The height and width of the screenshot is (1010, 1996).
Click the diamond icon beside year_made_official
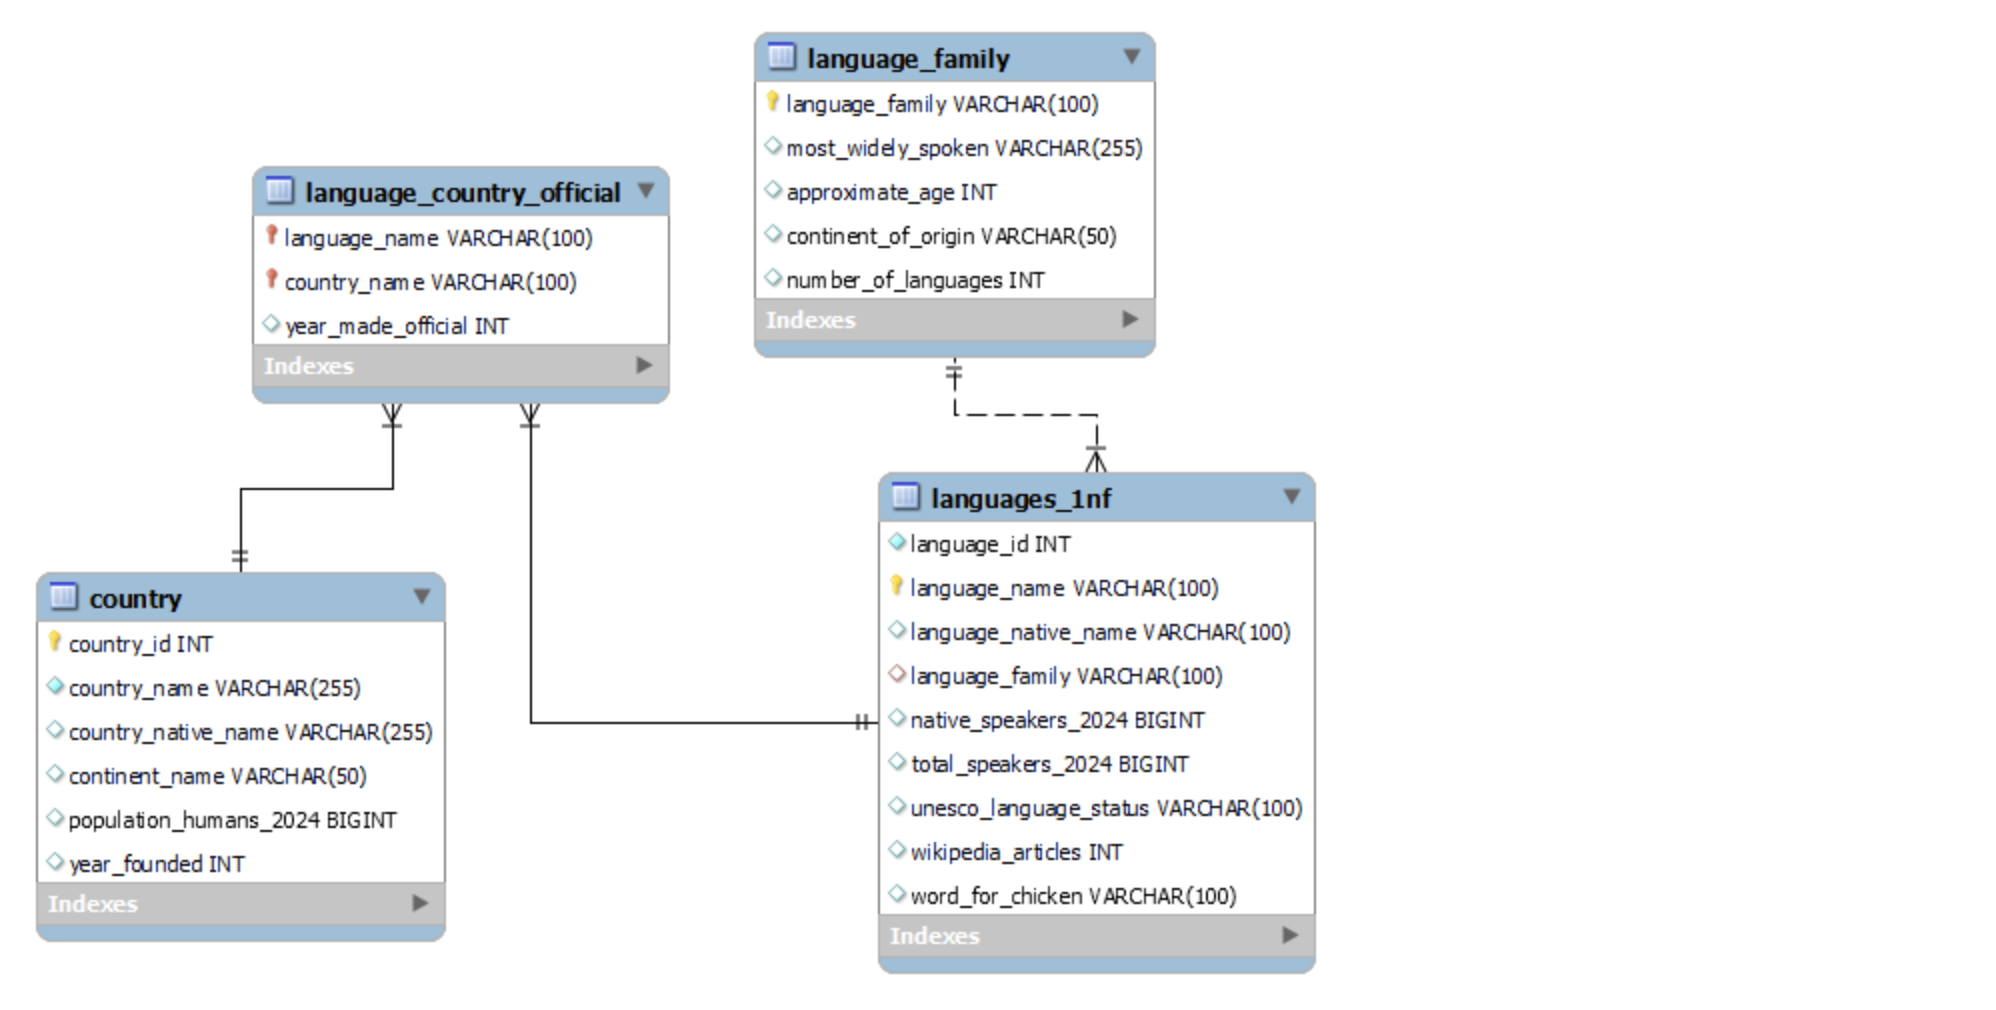(x=271, y=325)
